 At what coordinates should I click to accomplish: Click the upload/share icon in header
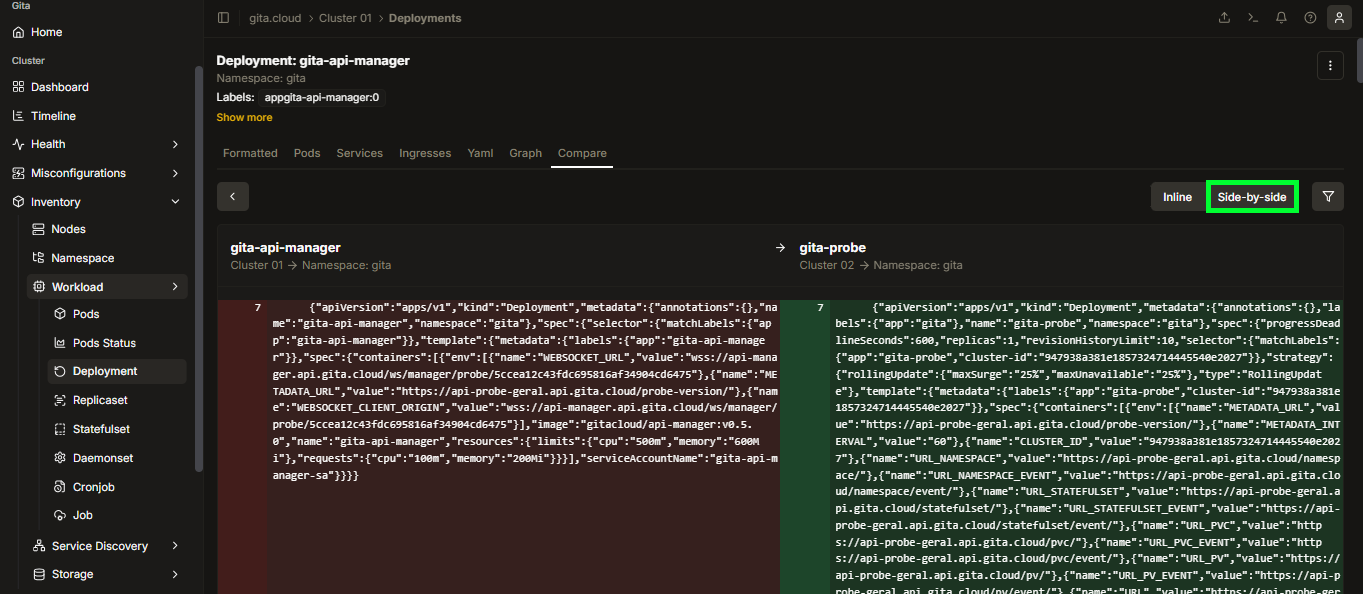pos(1225,18)
